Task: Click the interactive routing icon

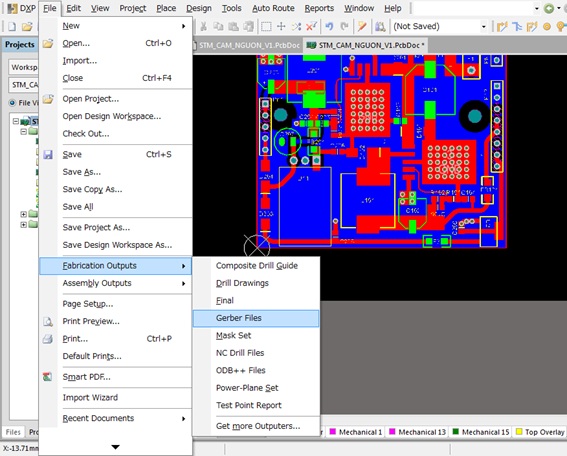Action: (x=502, y=26)
